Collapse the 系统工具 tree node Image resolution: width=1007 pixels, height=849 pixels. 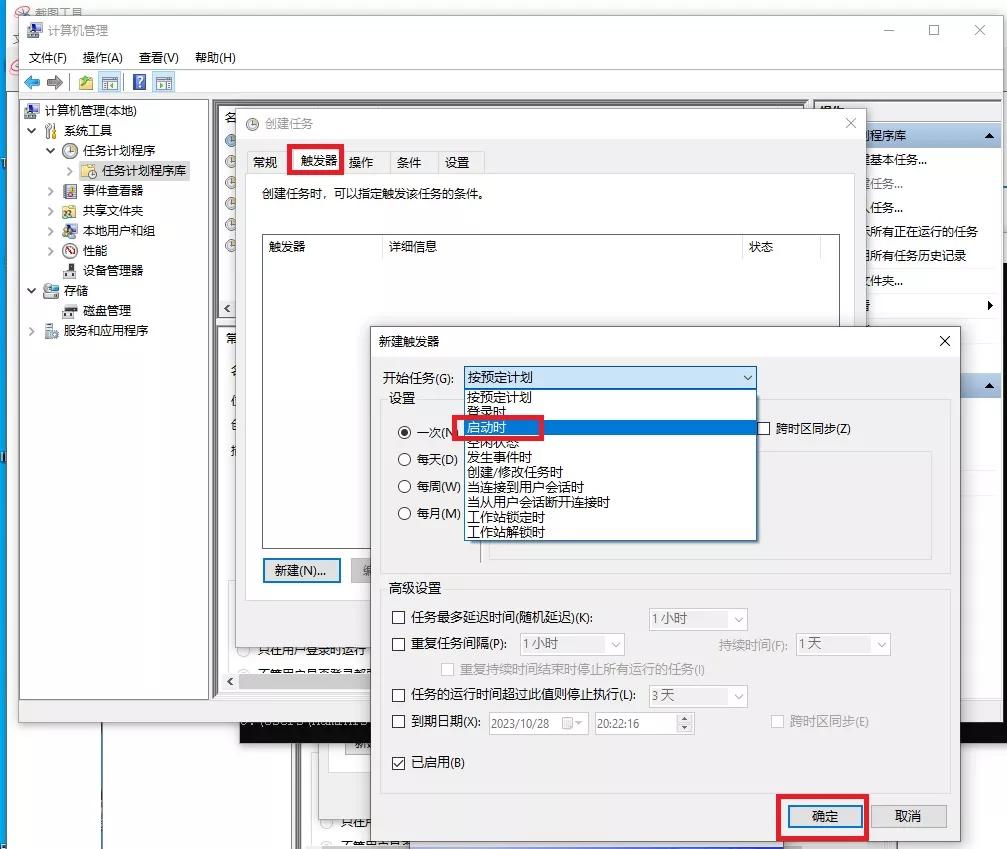(x=31, y=130)
